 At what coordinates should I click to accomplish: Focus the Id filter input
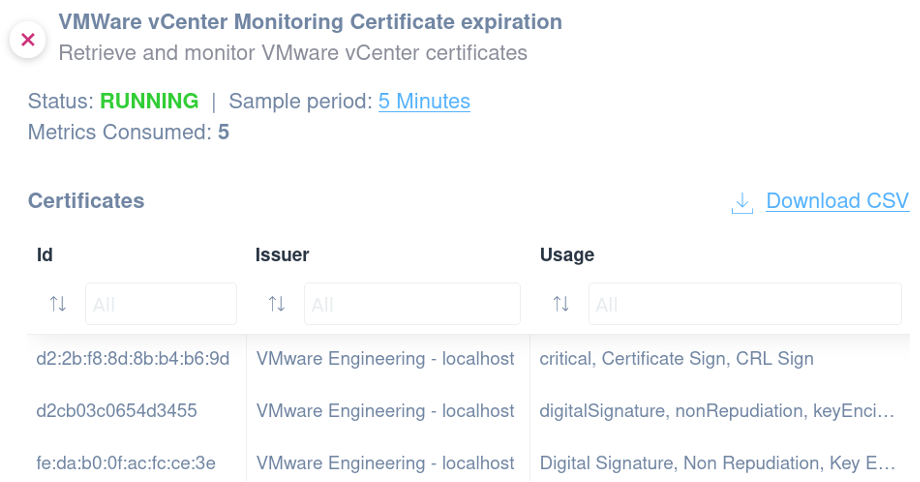click(161, 304)
